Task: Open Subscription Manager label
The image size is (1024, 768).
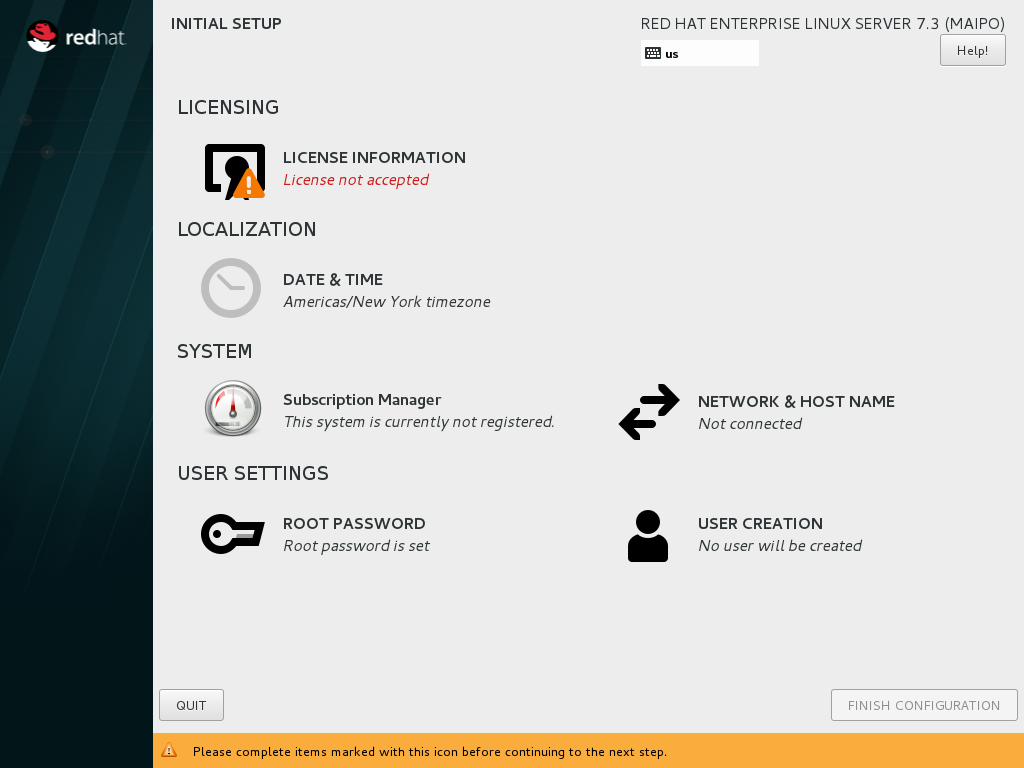Action: (x=362, y=400)
